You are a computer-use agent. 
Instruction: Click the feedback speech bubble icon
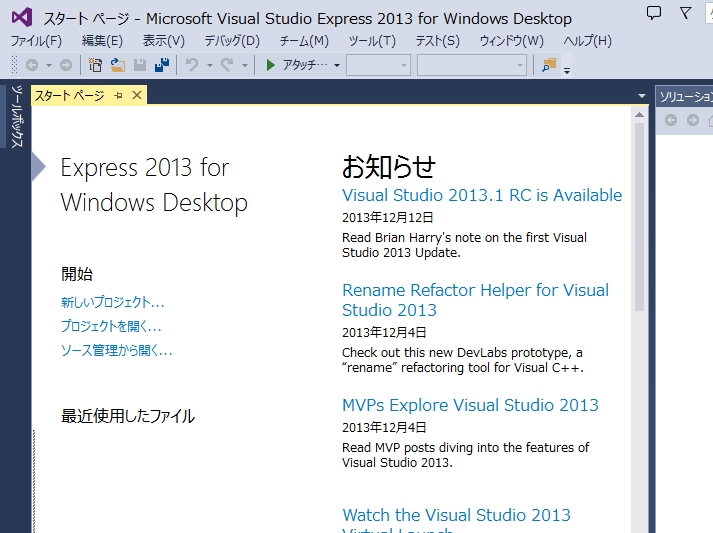[654, 13]
